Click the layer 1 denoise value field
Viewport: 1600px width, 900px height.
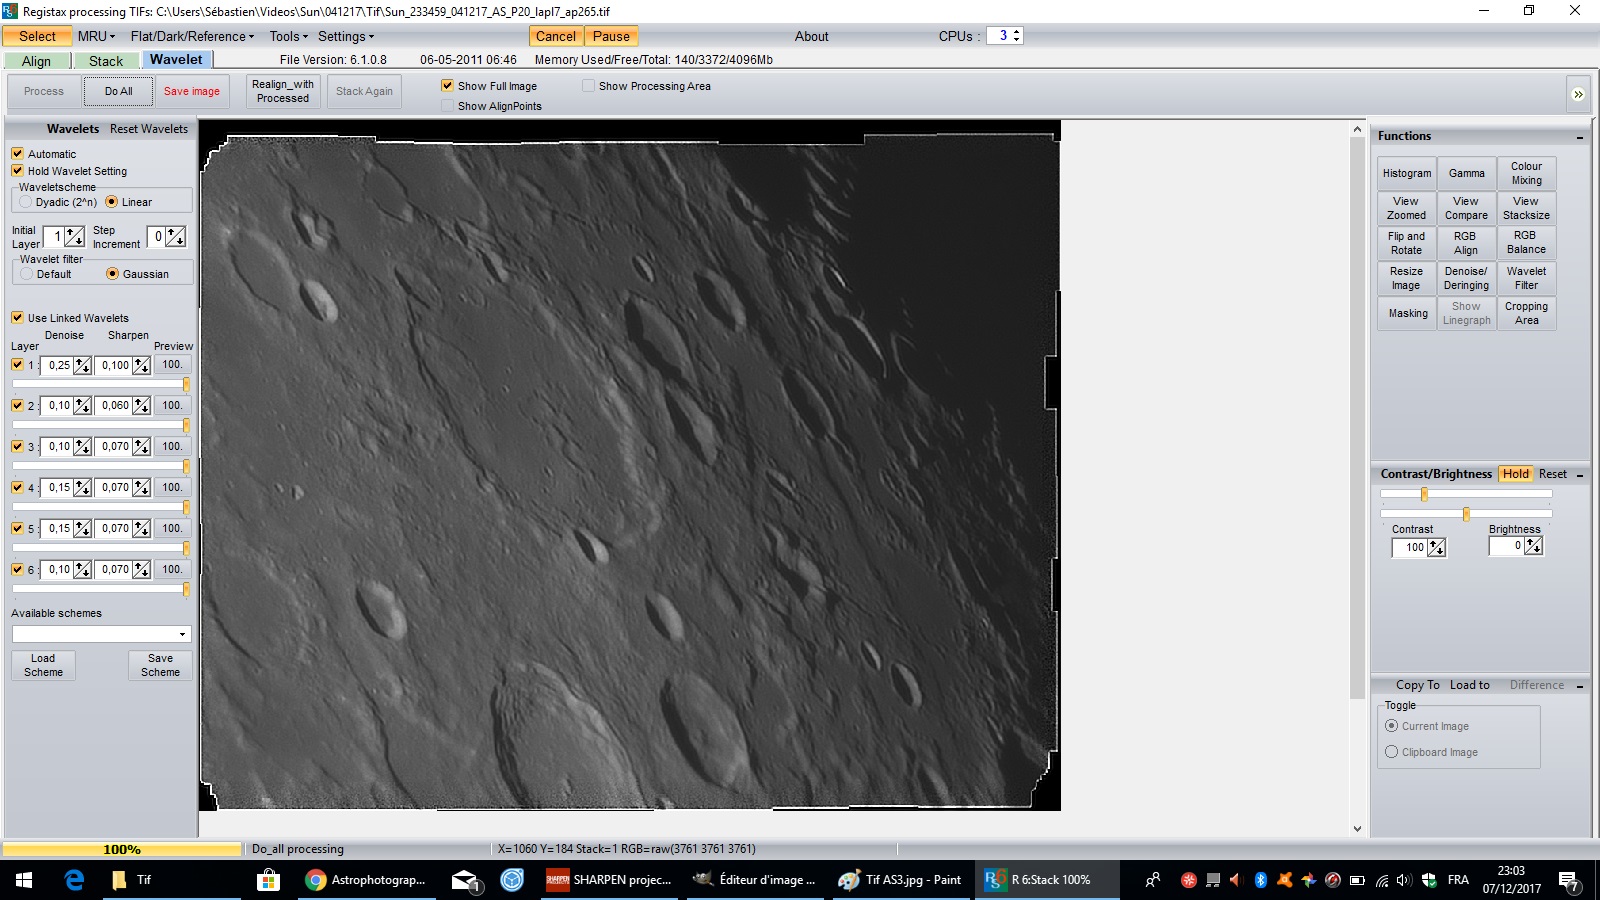point(59,366)
